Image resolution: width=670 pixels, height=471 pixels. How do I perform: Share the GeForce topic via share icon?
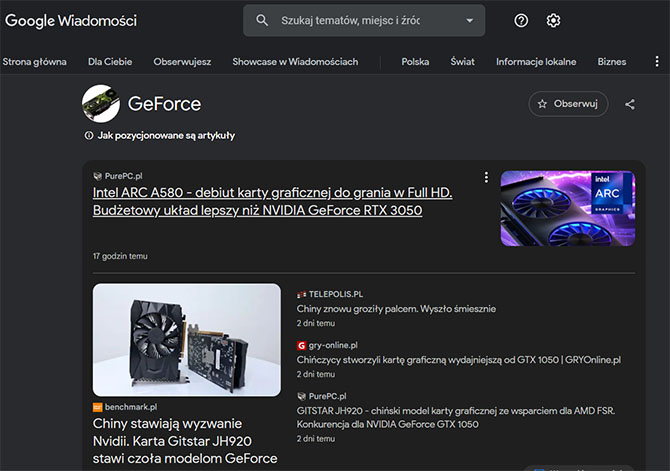pyautogui.click(x=629, y=104)
